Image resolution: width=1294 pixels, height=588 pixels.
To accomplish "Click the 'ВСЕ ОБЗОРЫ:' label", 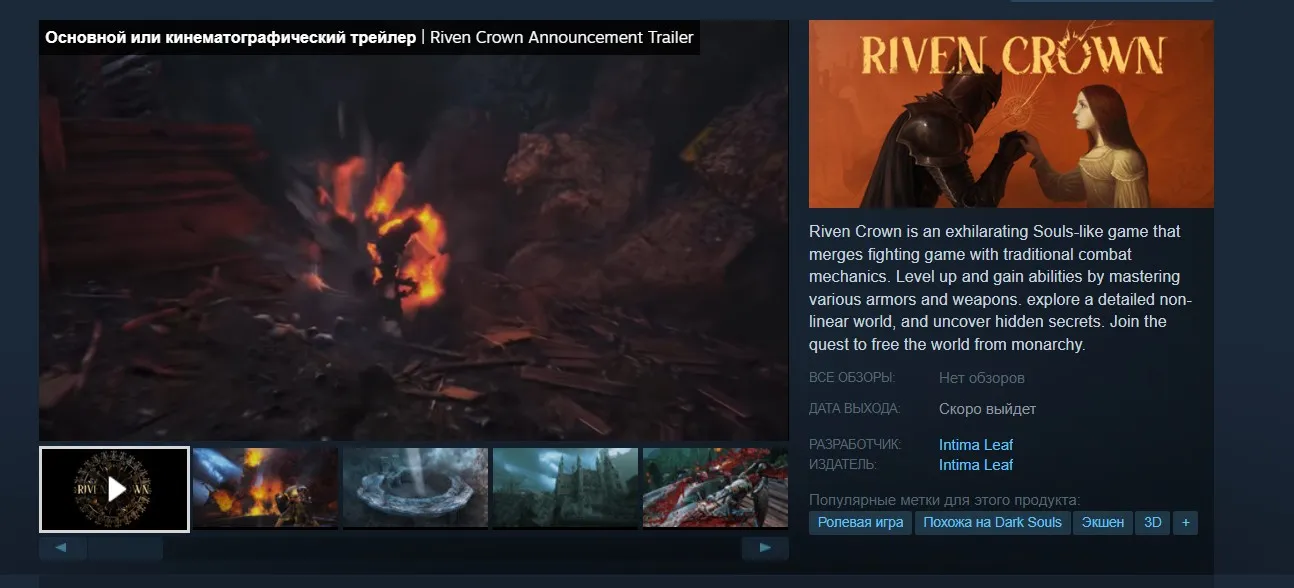I will click(x=852, y=378).
